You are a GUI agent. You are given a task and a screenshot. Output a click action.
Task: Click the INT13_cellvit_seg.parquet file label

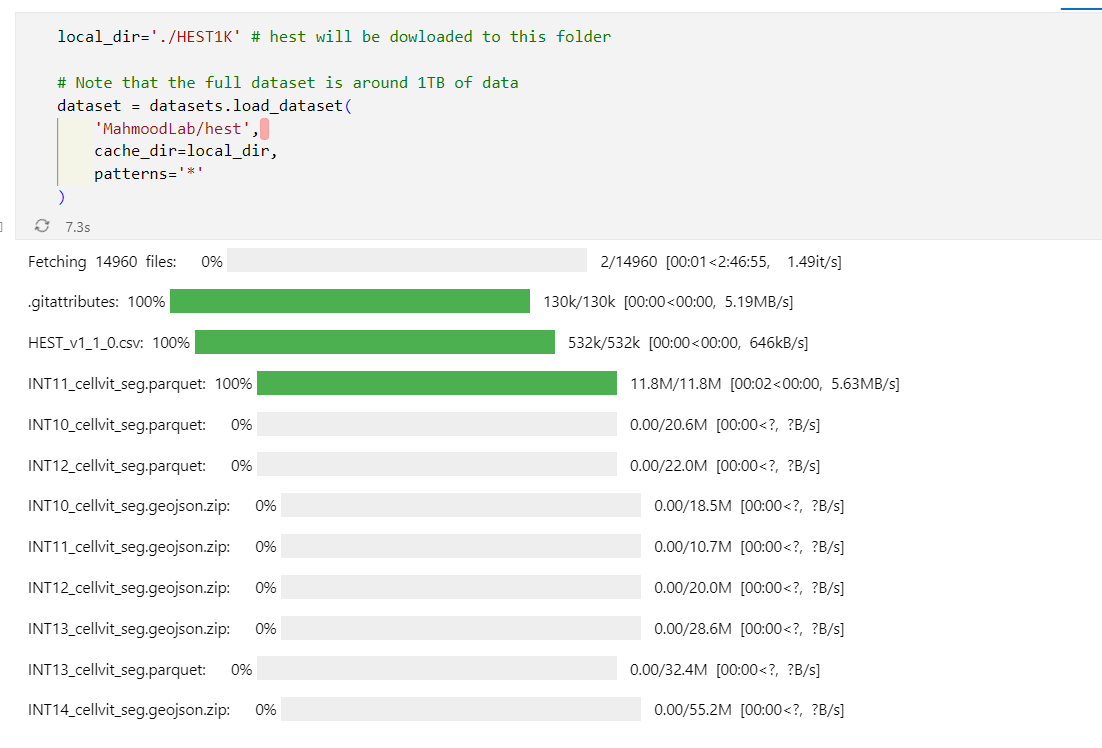point(117,669)
